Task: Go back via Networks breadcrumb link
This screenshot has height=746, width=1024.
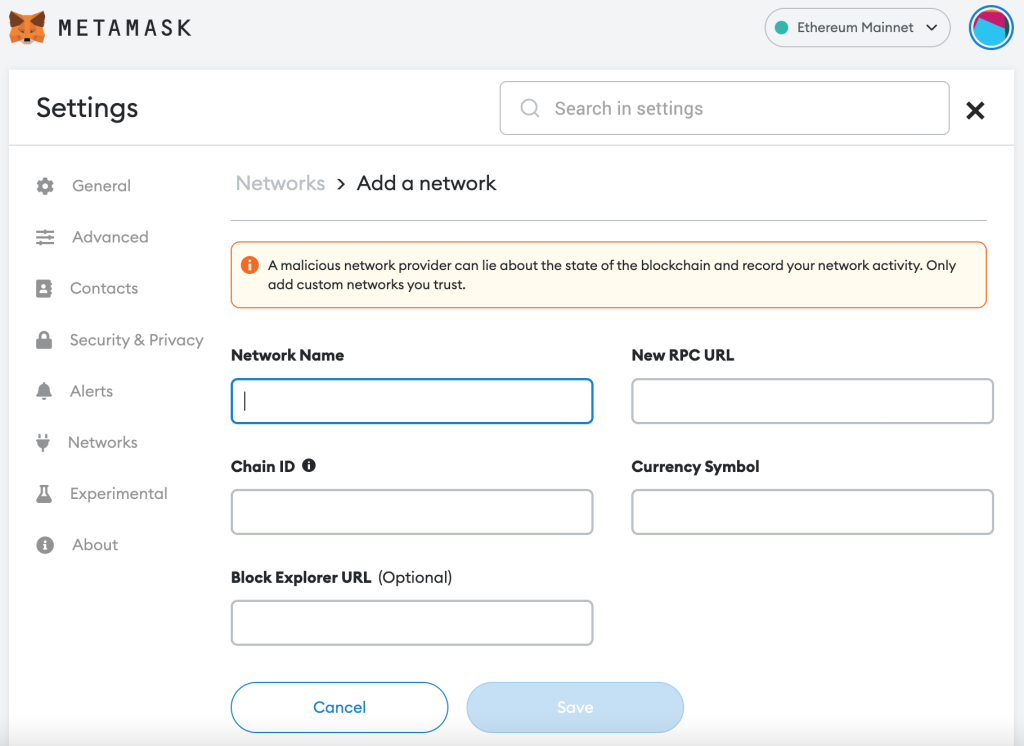Action: [x=280, y=184]
